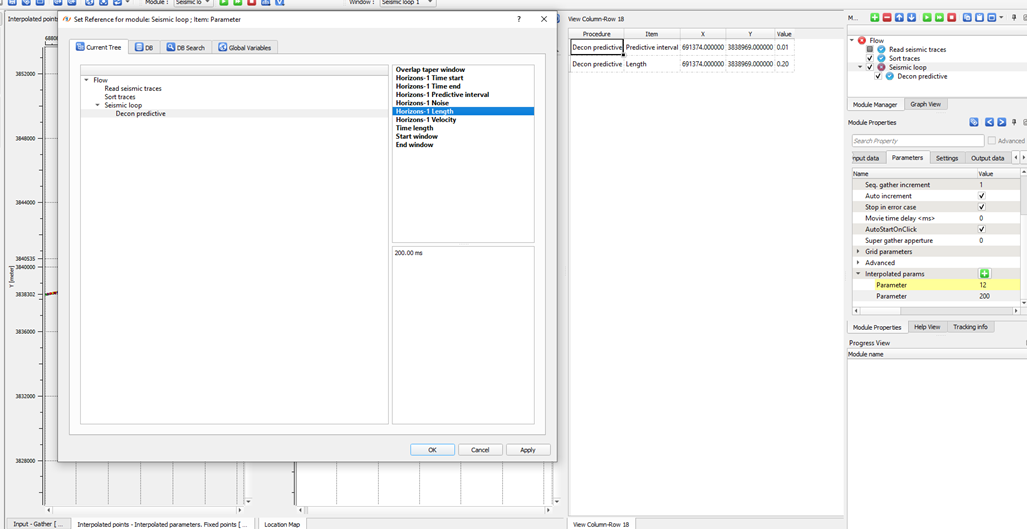Confirm the reference with OK button
This screenshot has width=1027, height=529.
pos(432,450)
